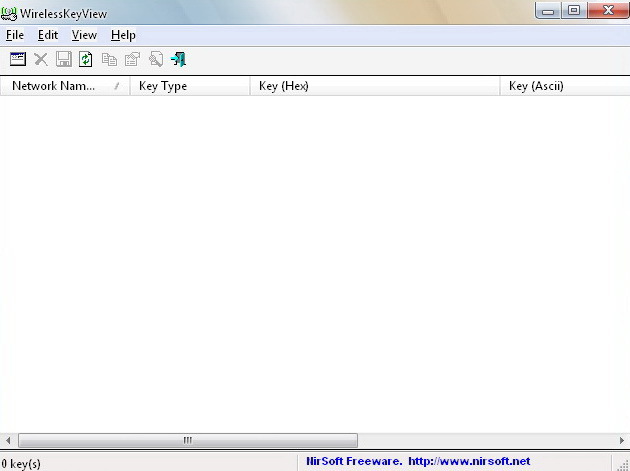Click the Properties toolbar icon
Image resolution: width=630 pixels, height=471 pixels.
coord(132,59)
